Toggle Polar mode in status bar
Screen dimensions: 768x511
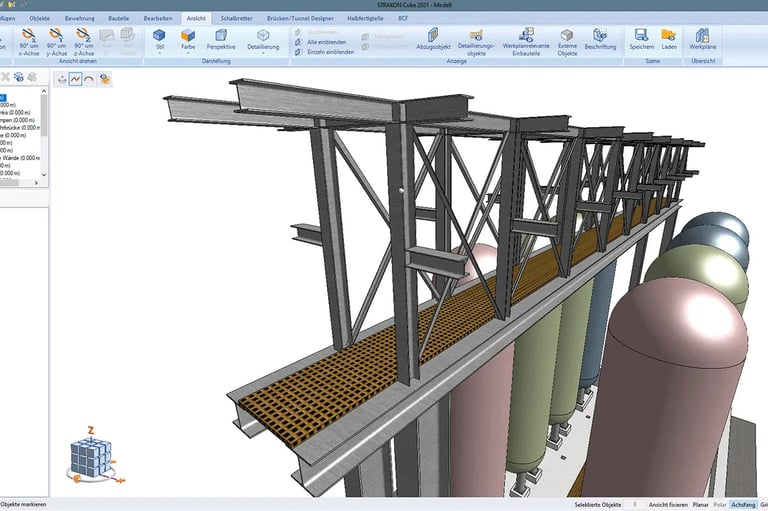(720, 505)
